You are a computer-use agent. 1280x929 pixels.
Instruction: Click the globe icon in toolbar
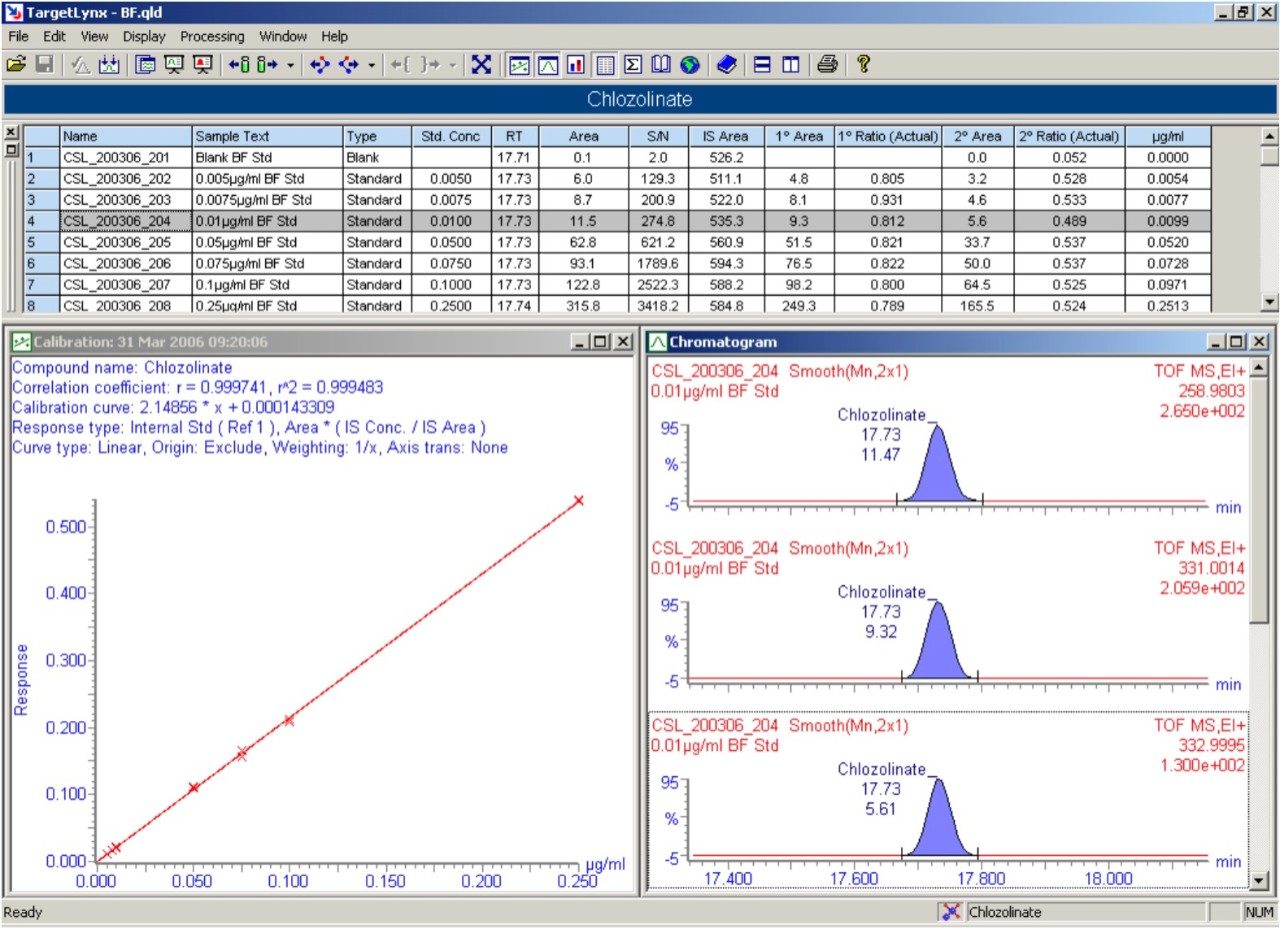[x=689, y=65]
